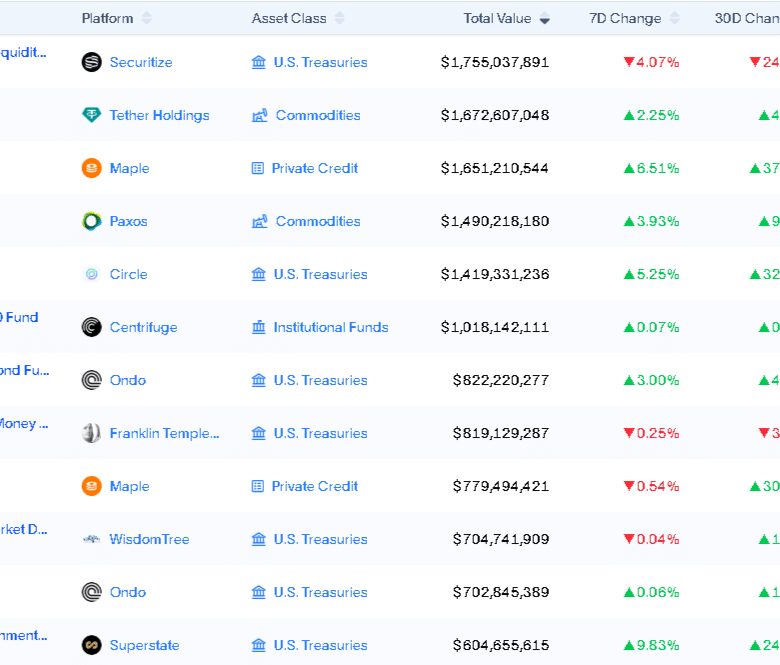Click the Franklin Templeton logo icon
This screenshot has width=780, height=665.
tap(91, 433)
